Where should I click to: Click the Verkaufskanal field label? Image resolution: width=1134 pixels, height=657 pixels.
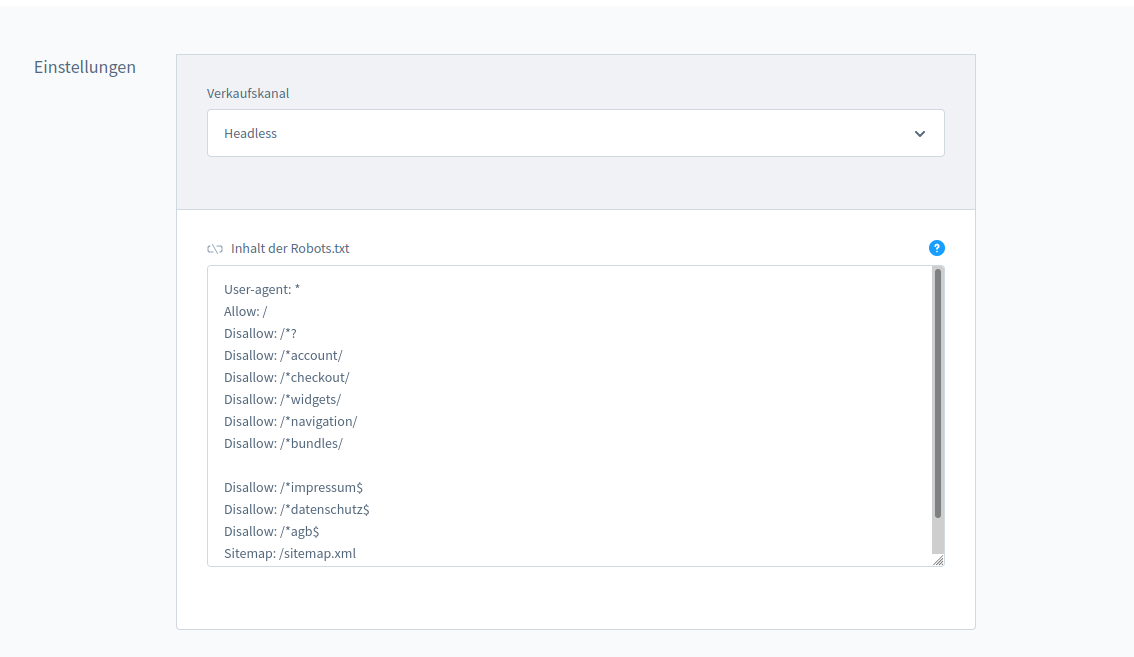248,94
